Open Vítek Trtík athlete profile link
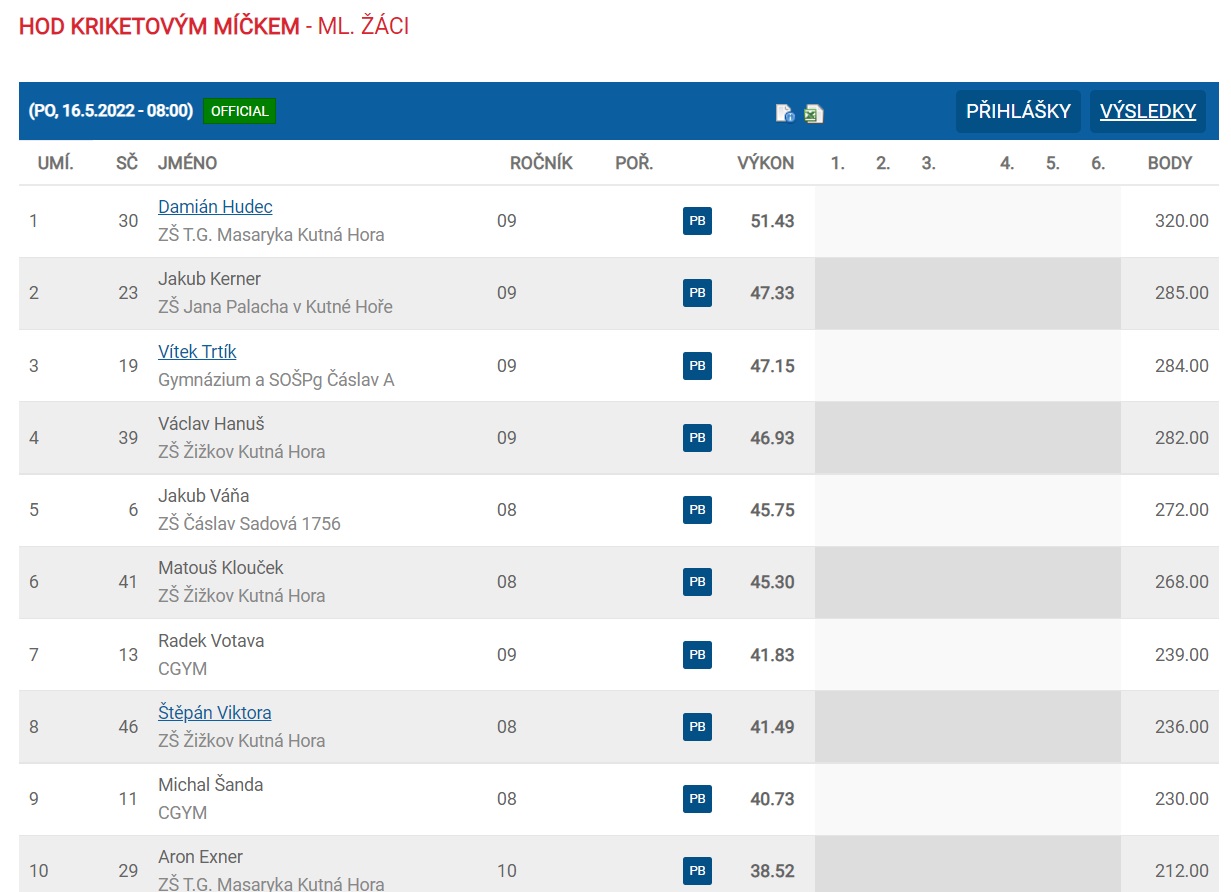1231x892 pixels. pos(197,352)
